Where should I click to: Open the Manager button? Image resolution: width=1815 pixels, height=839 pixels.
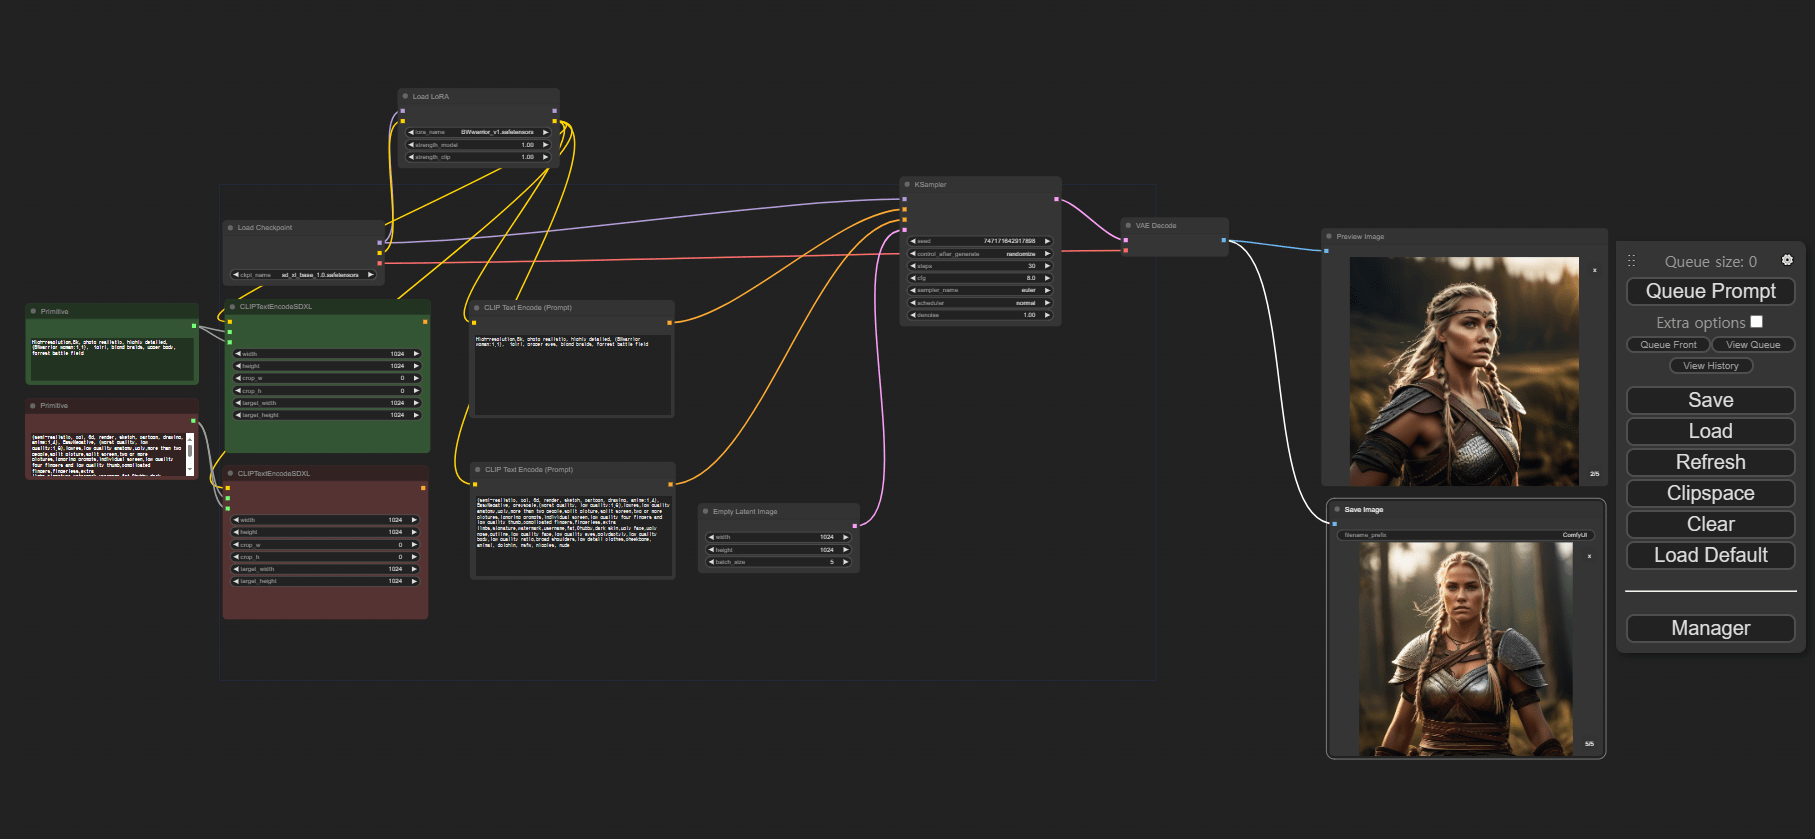tap(1710, 628)
